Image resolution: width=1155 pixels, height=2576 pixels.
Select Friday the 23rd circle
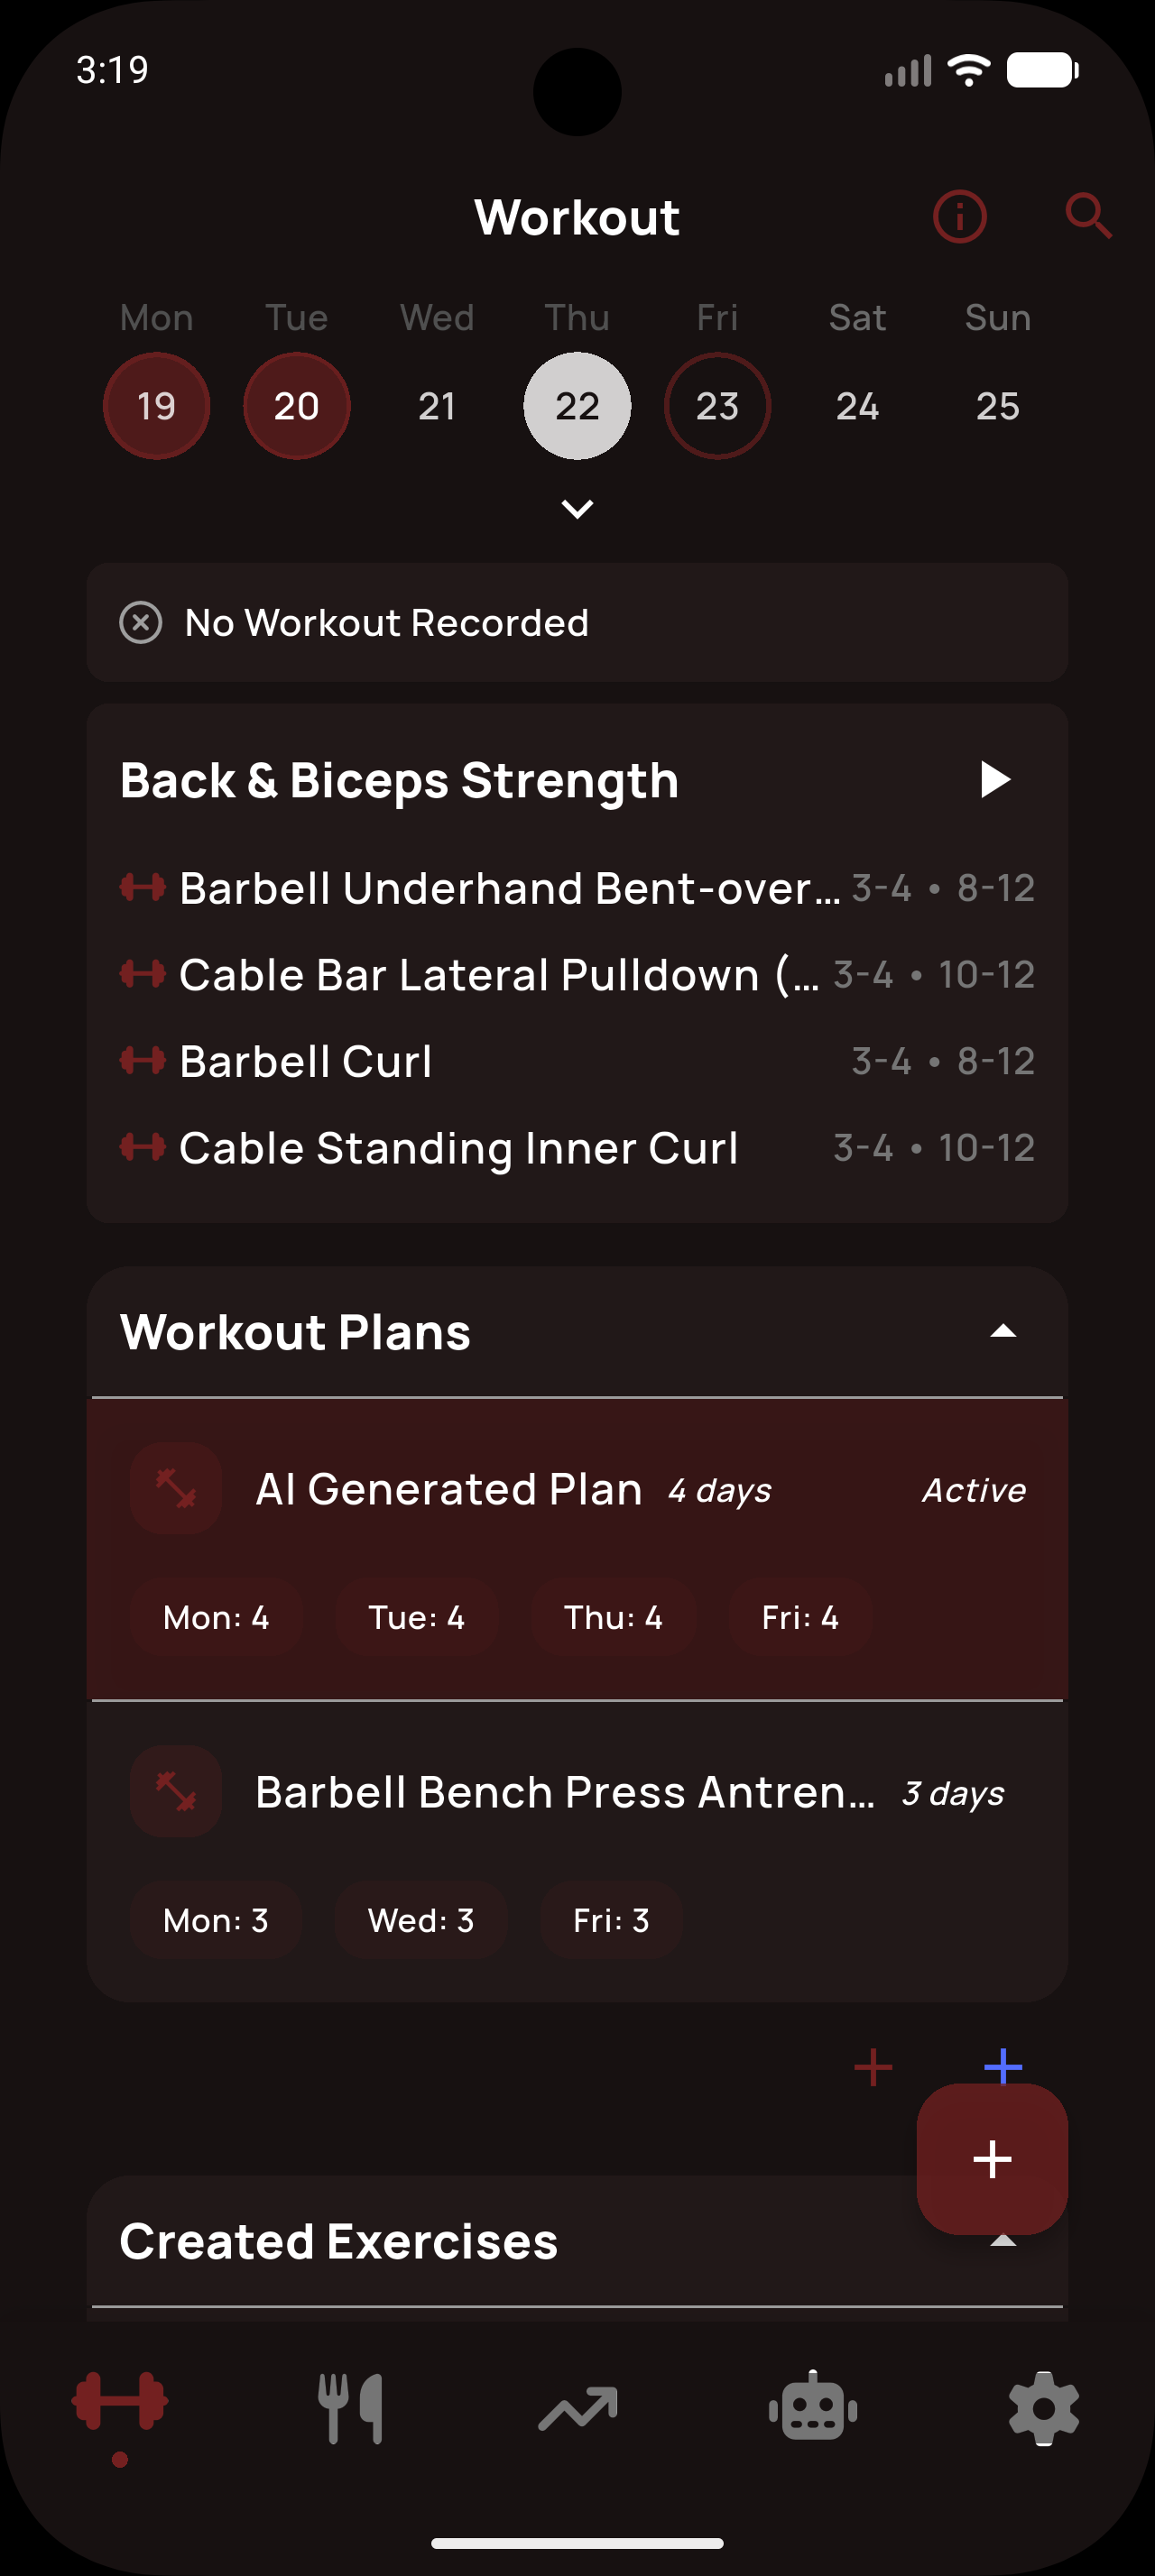point(717,406)
